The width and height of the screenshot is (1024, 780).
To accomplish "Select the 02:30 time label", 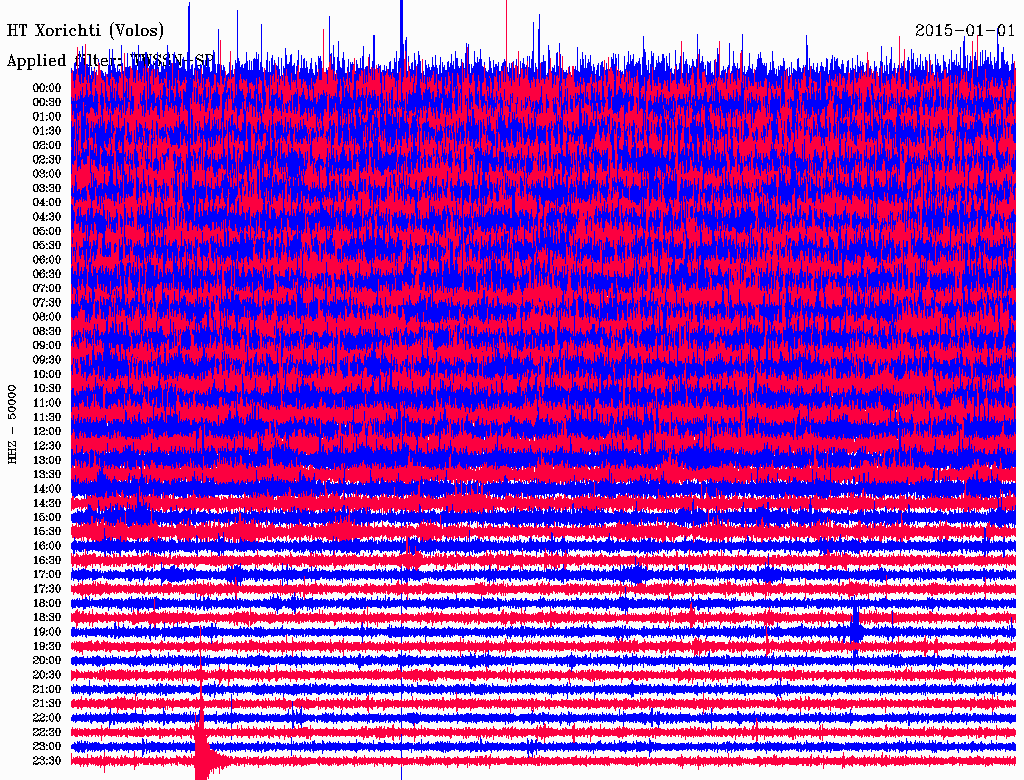I will (x=47, y=159).
